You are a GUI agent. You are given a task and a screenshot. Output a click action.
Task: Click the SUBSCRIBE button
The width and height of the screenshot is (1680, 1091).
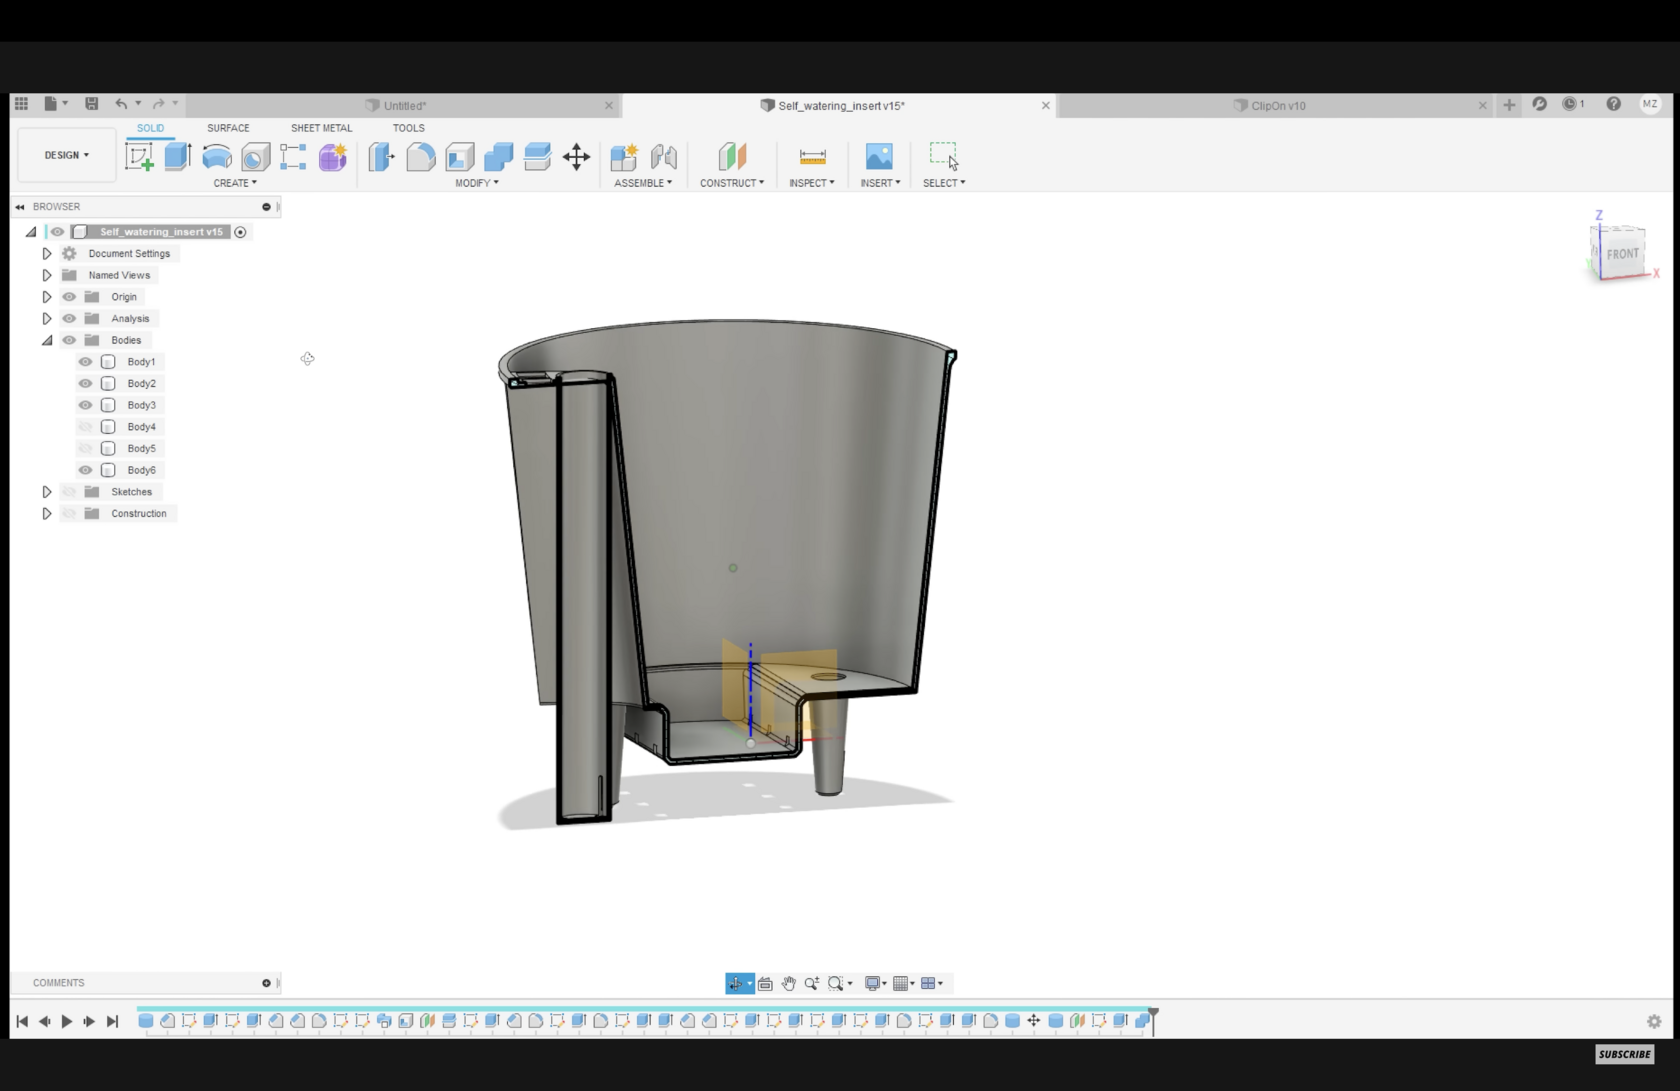[1625, 1054]
